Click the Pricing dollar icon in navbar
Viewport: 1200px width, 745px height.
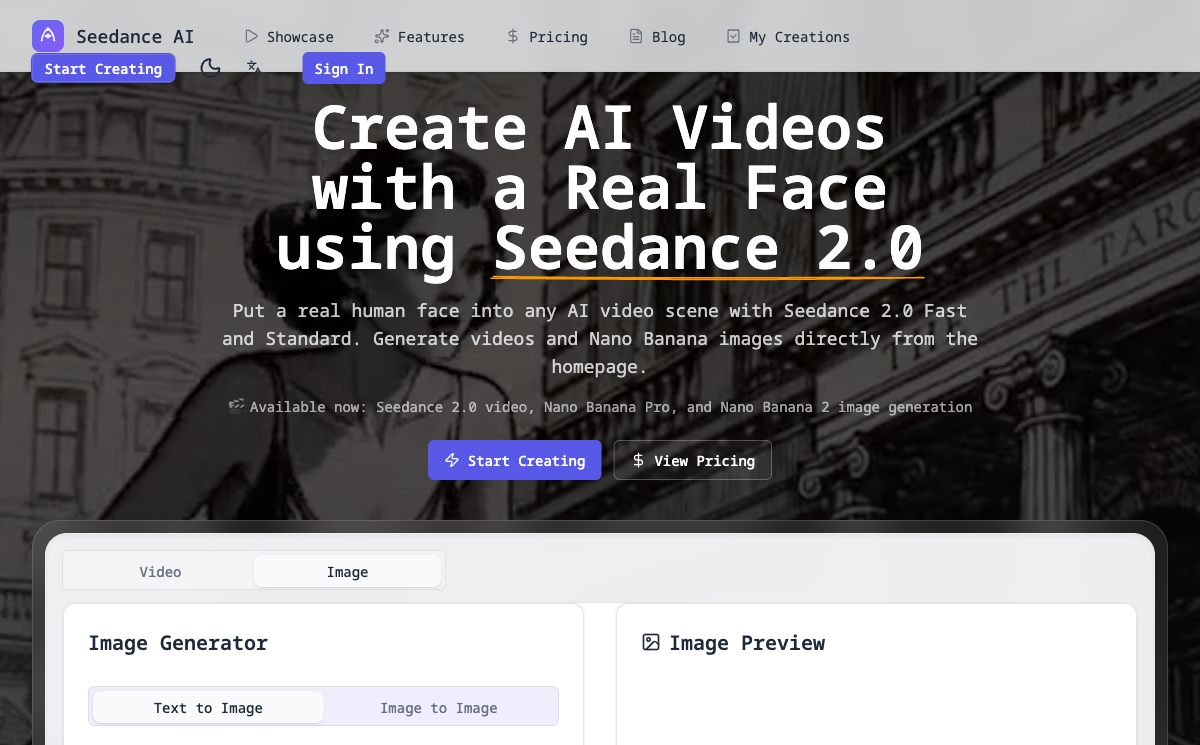point(513,36)
